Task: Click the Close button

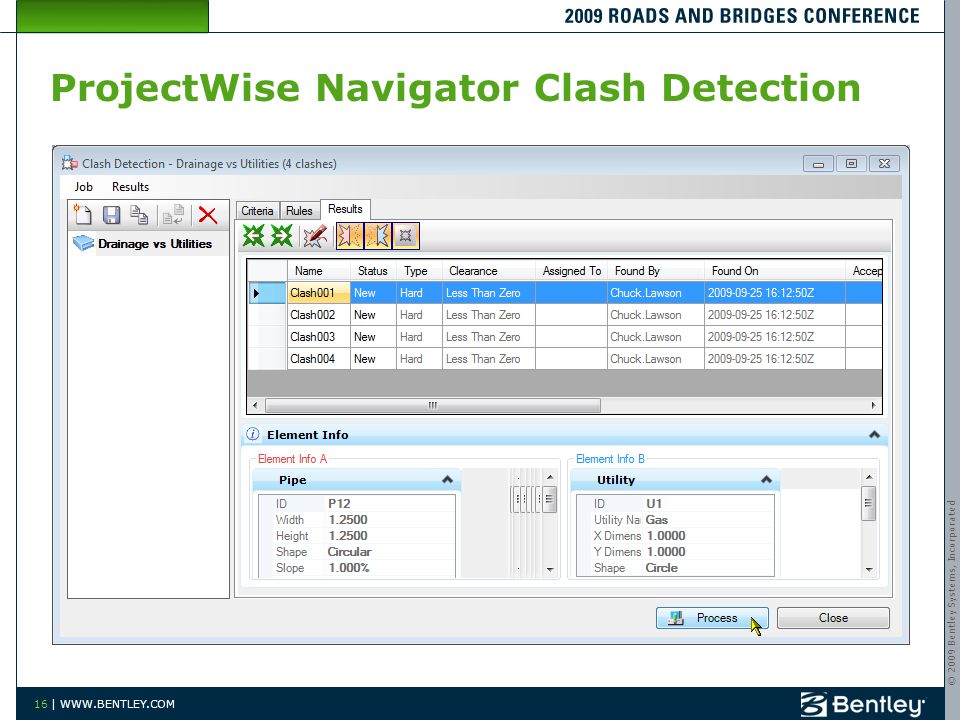Action: coord(833,618)
